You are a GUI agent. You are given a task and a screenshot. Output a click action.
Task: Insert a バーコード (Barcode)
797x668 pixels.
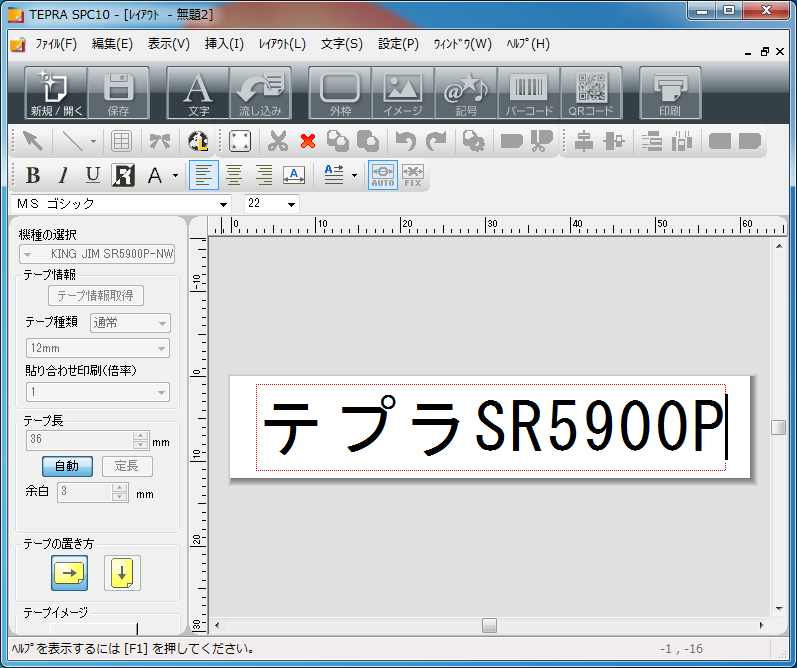coord(529,93)
